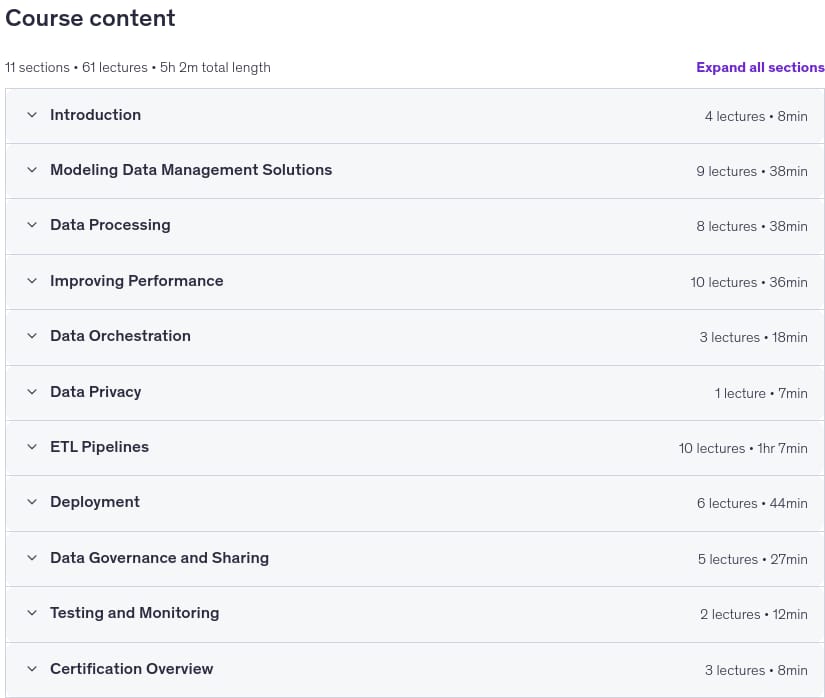Click the Improving Performance section title

click(136, 281)
